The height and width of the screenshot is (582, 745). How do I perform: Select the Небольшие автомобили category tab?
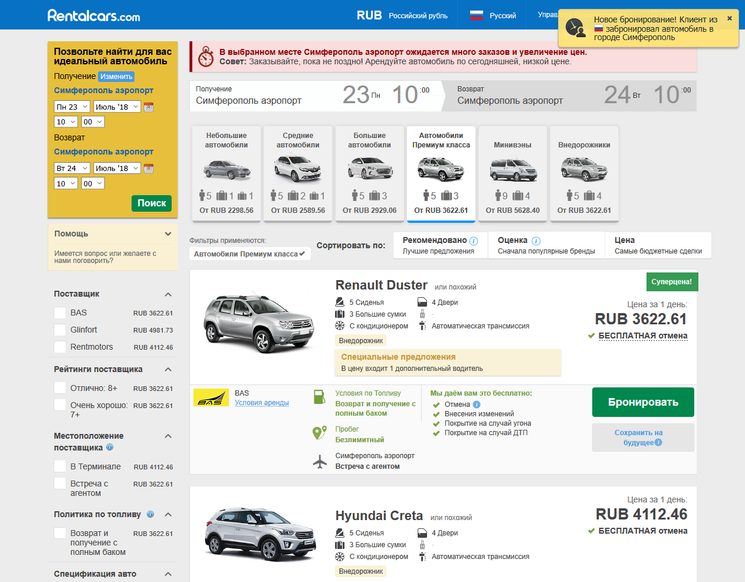click(226, 173)
